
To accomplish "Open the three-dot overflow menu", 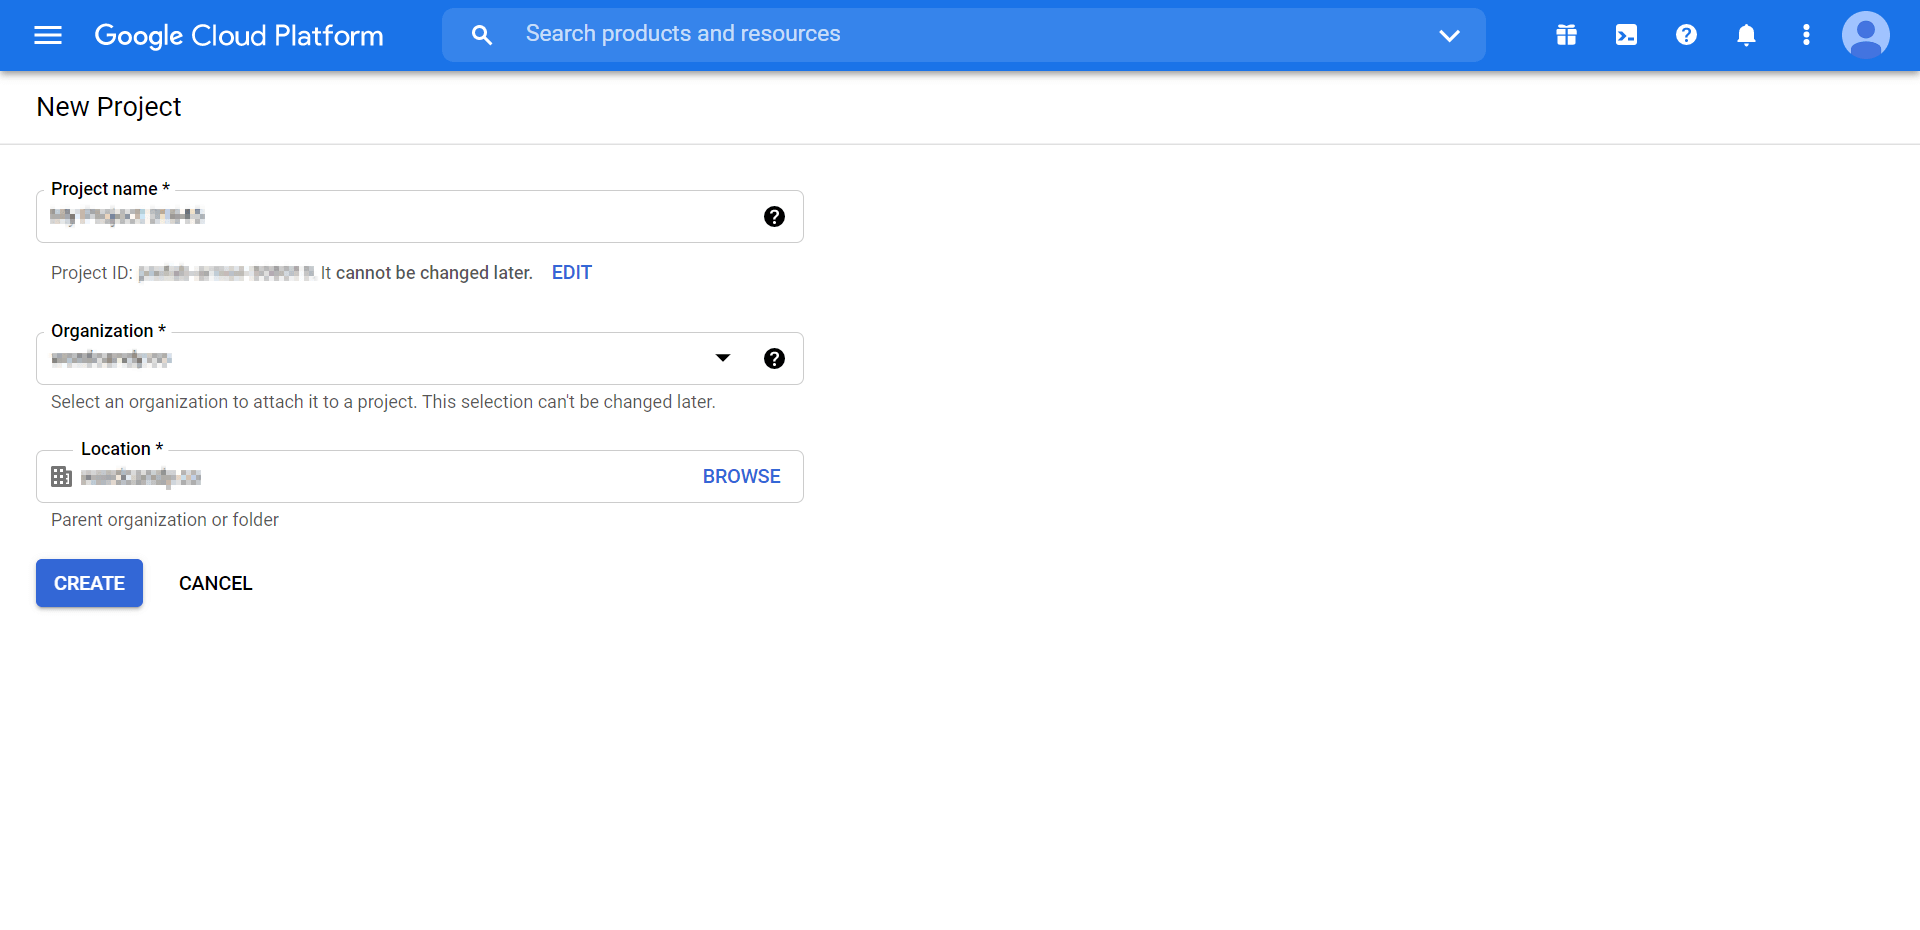I will click(x=1806, y=35).
